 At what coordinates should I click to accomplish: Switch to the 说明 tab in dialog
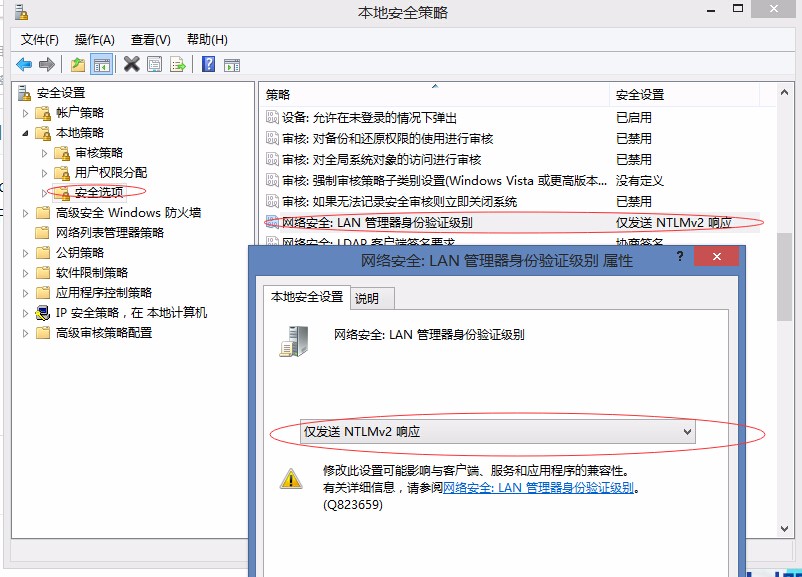coord(367,298)
